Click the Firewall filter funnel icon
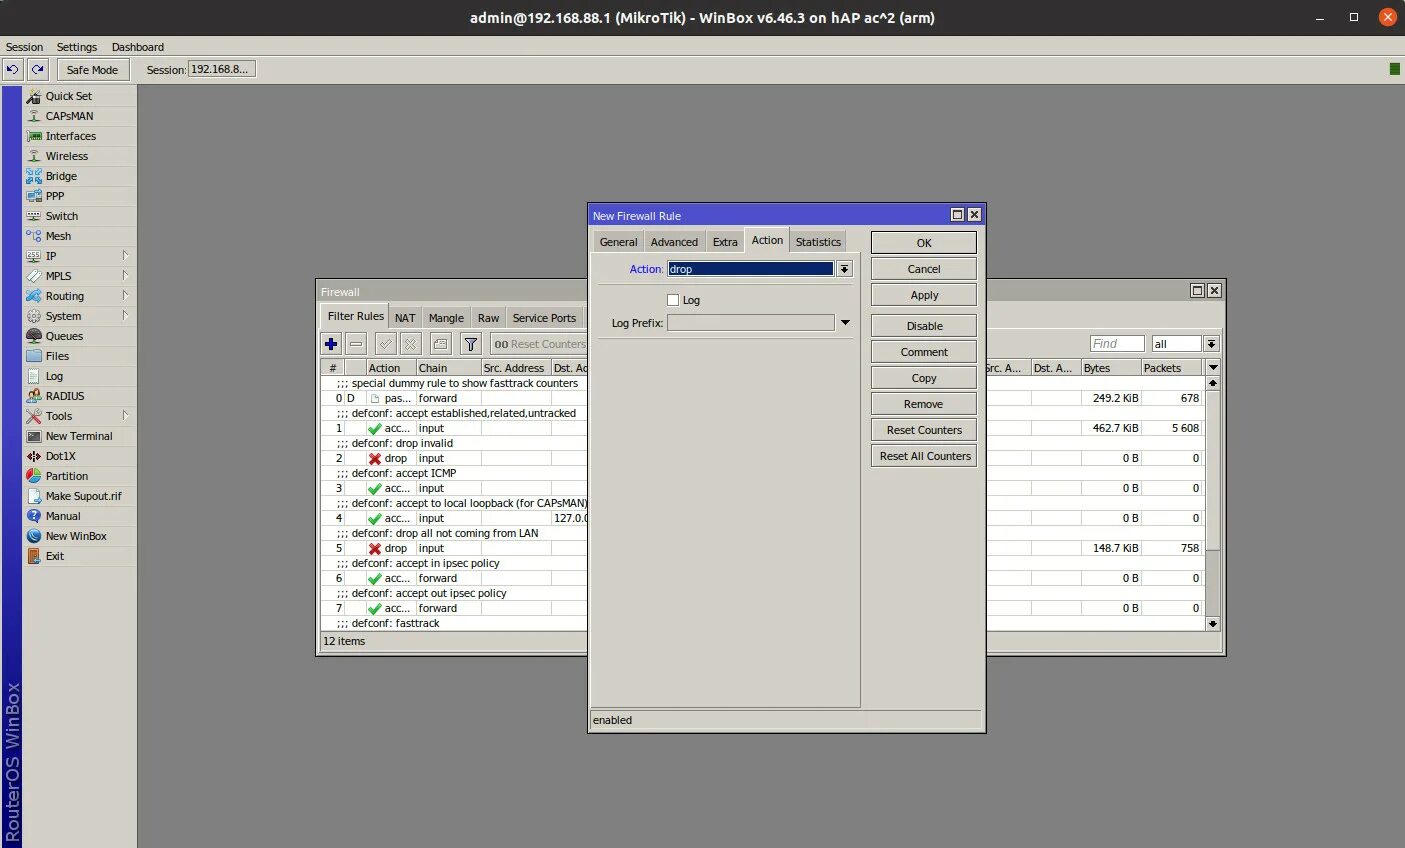 point(470,344)
